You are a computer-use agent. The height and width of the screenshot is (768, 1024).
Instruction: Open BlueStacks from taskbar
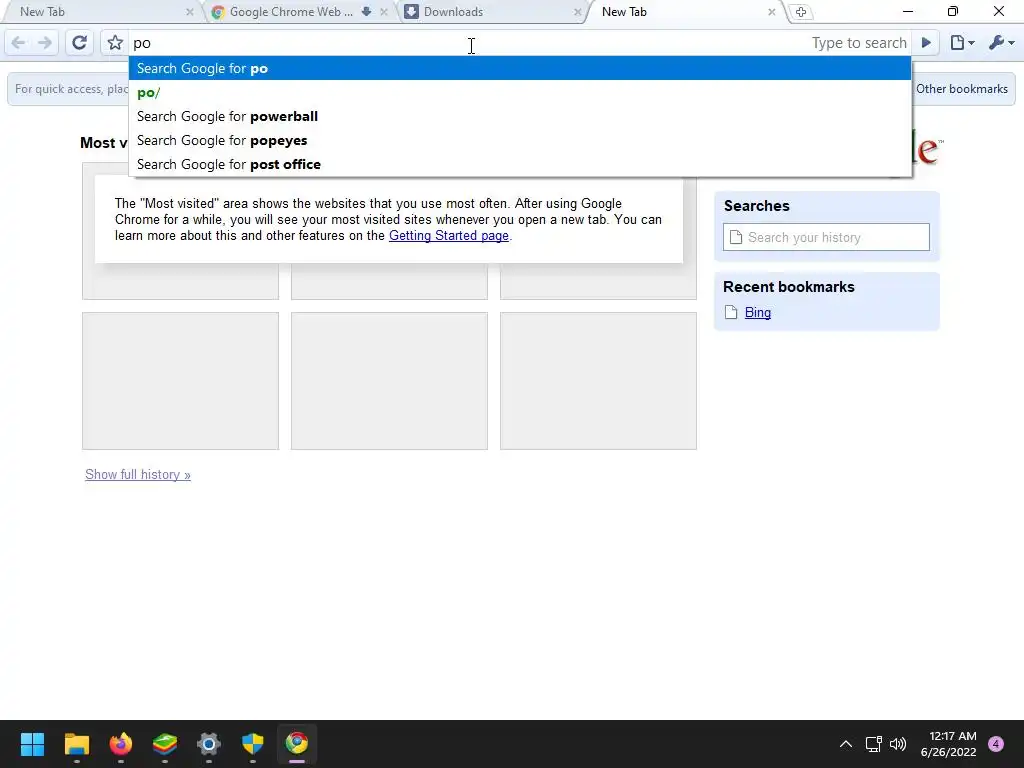(165, 743)
